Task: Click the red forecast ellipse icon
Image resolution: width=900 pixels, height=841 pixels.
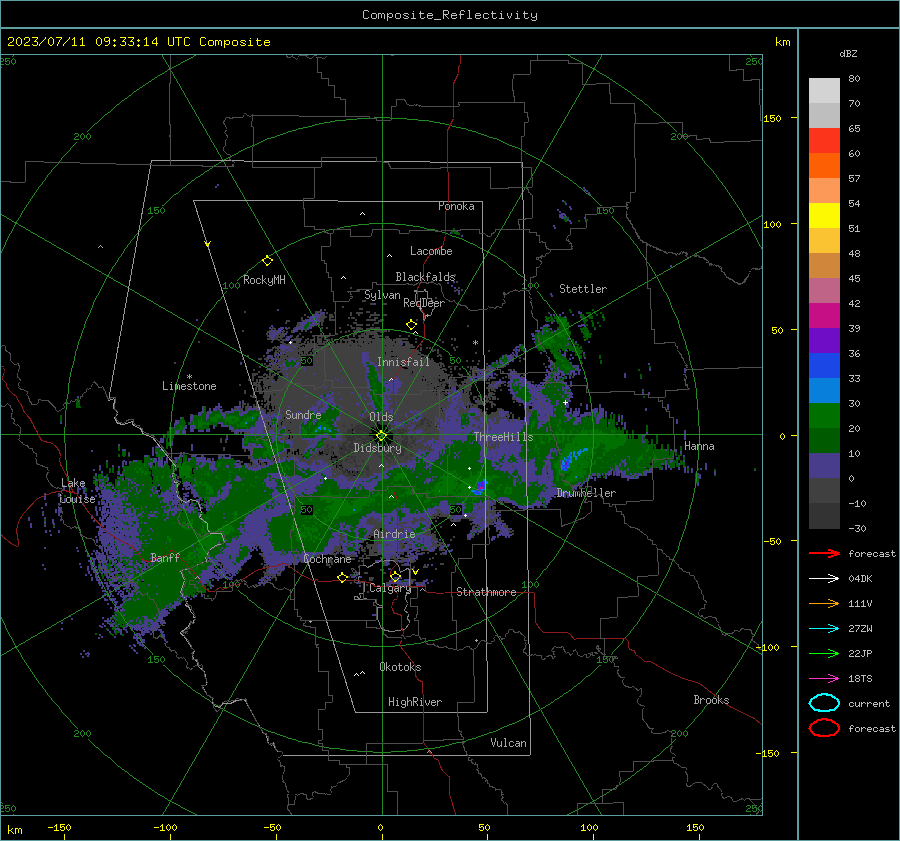Action: point(824,728)
